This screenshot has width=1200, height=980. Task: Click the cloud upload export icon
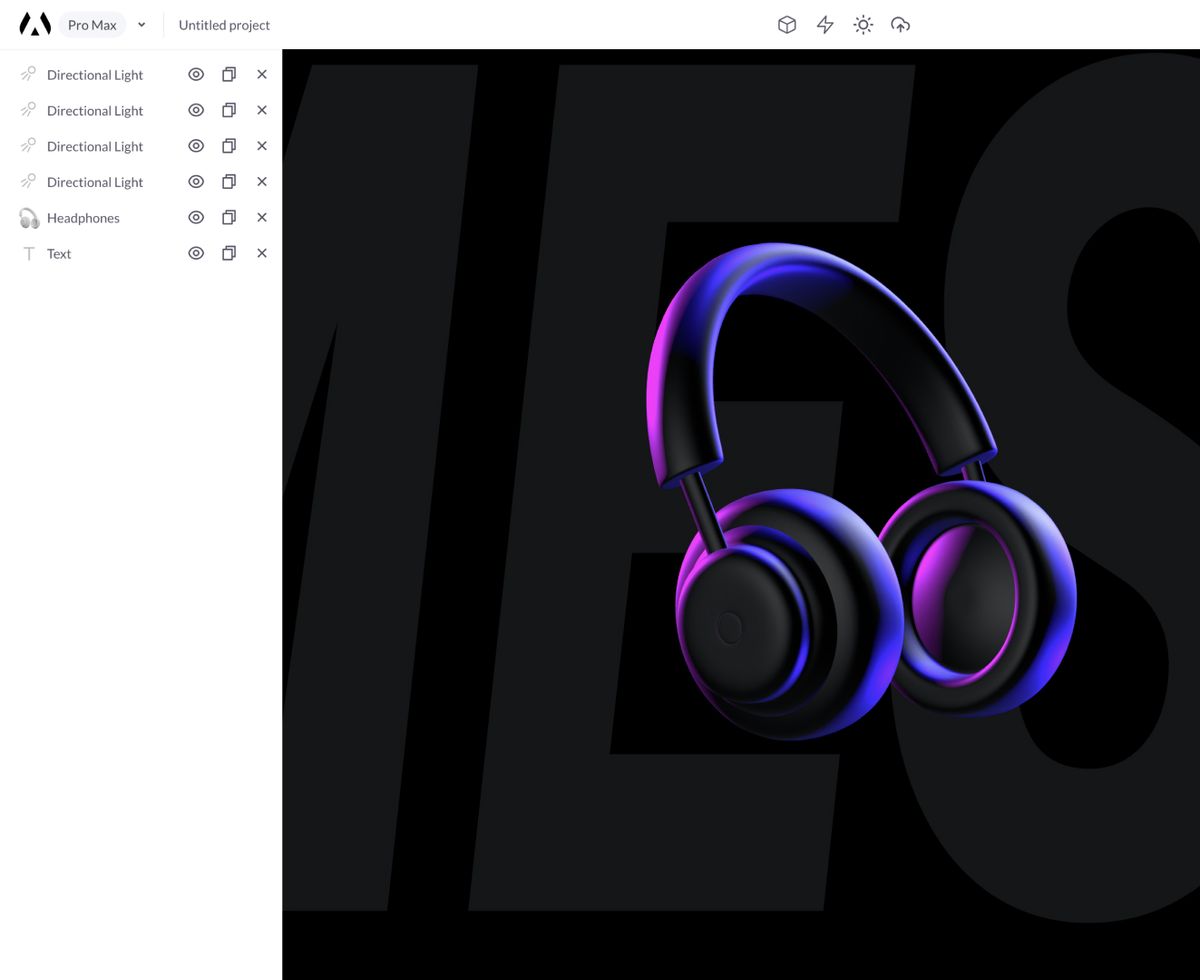(901, 25)
